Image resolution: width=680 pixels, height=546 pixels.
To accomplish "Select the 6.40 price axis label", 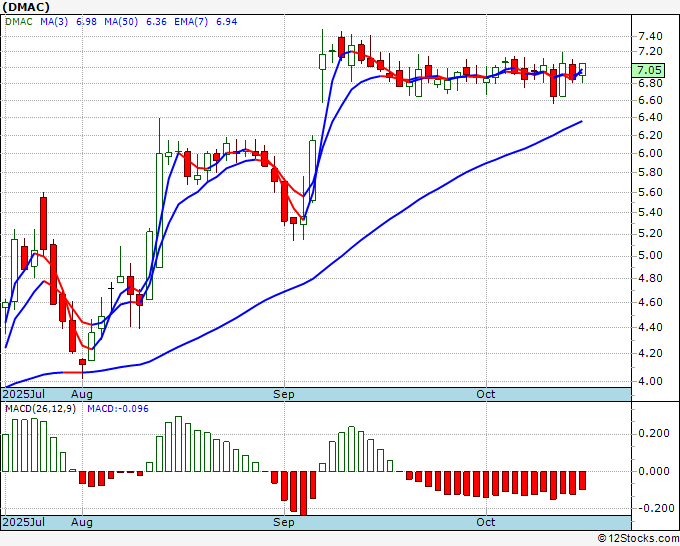I will point(650,118).
